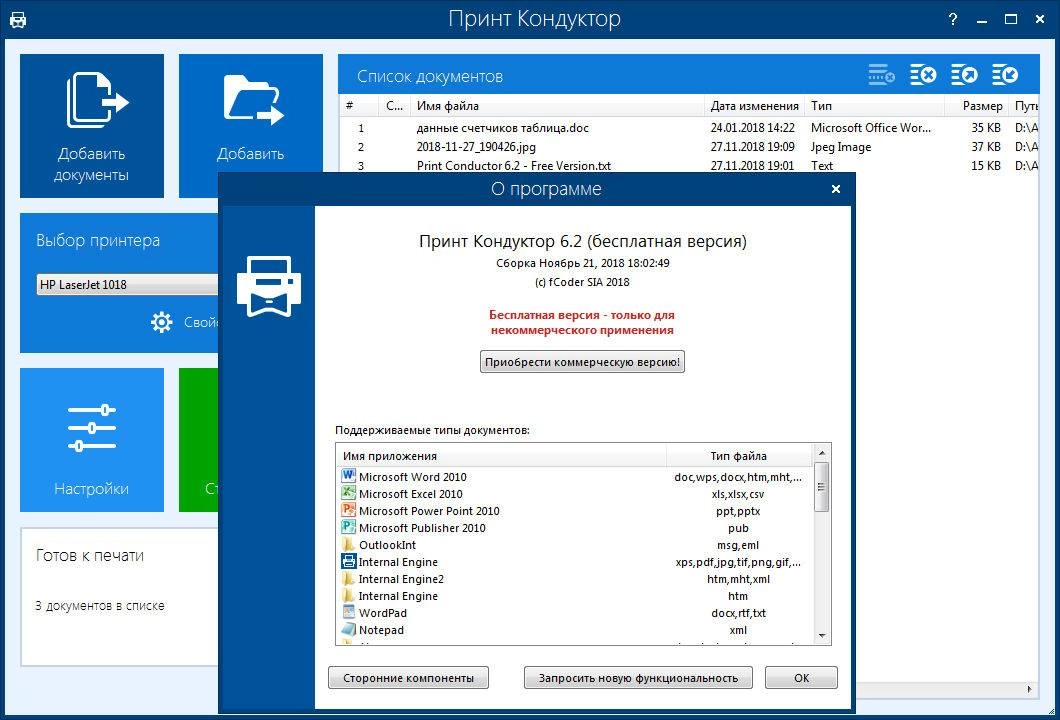Sort documents by Дата изменения column
Image resolution: width=1060 pixels, height=720 pixels.
[x=754, y=105]
